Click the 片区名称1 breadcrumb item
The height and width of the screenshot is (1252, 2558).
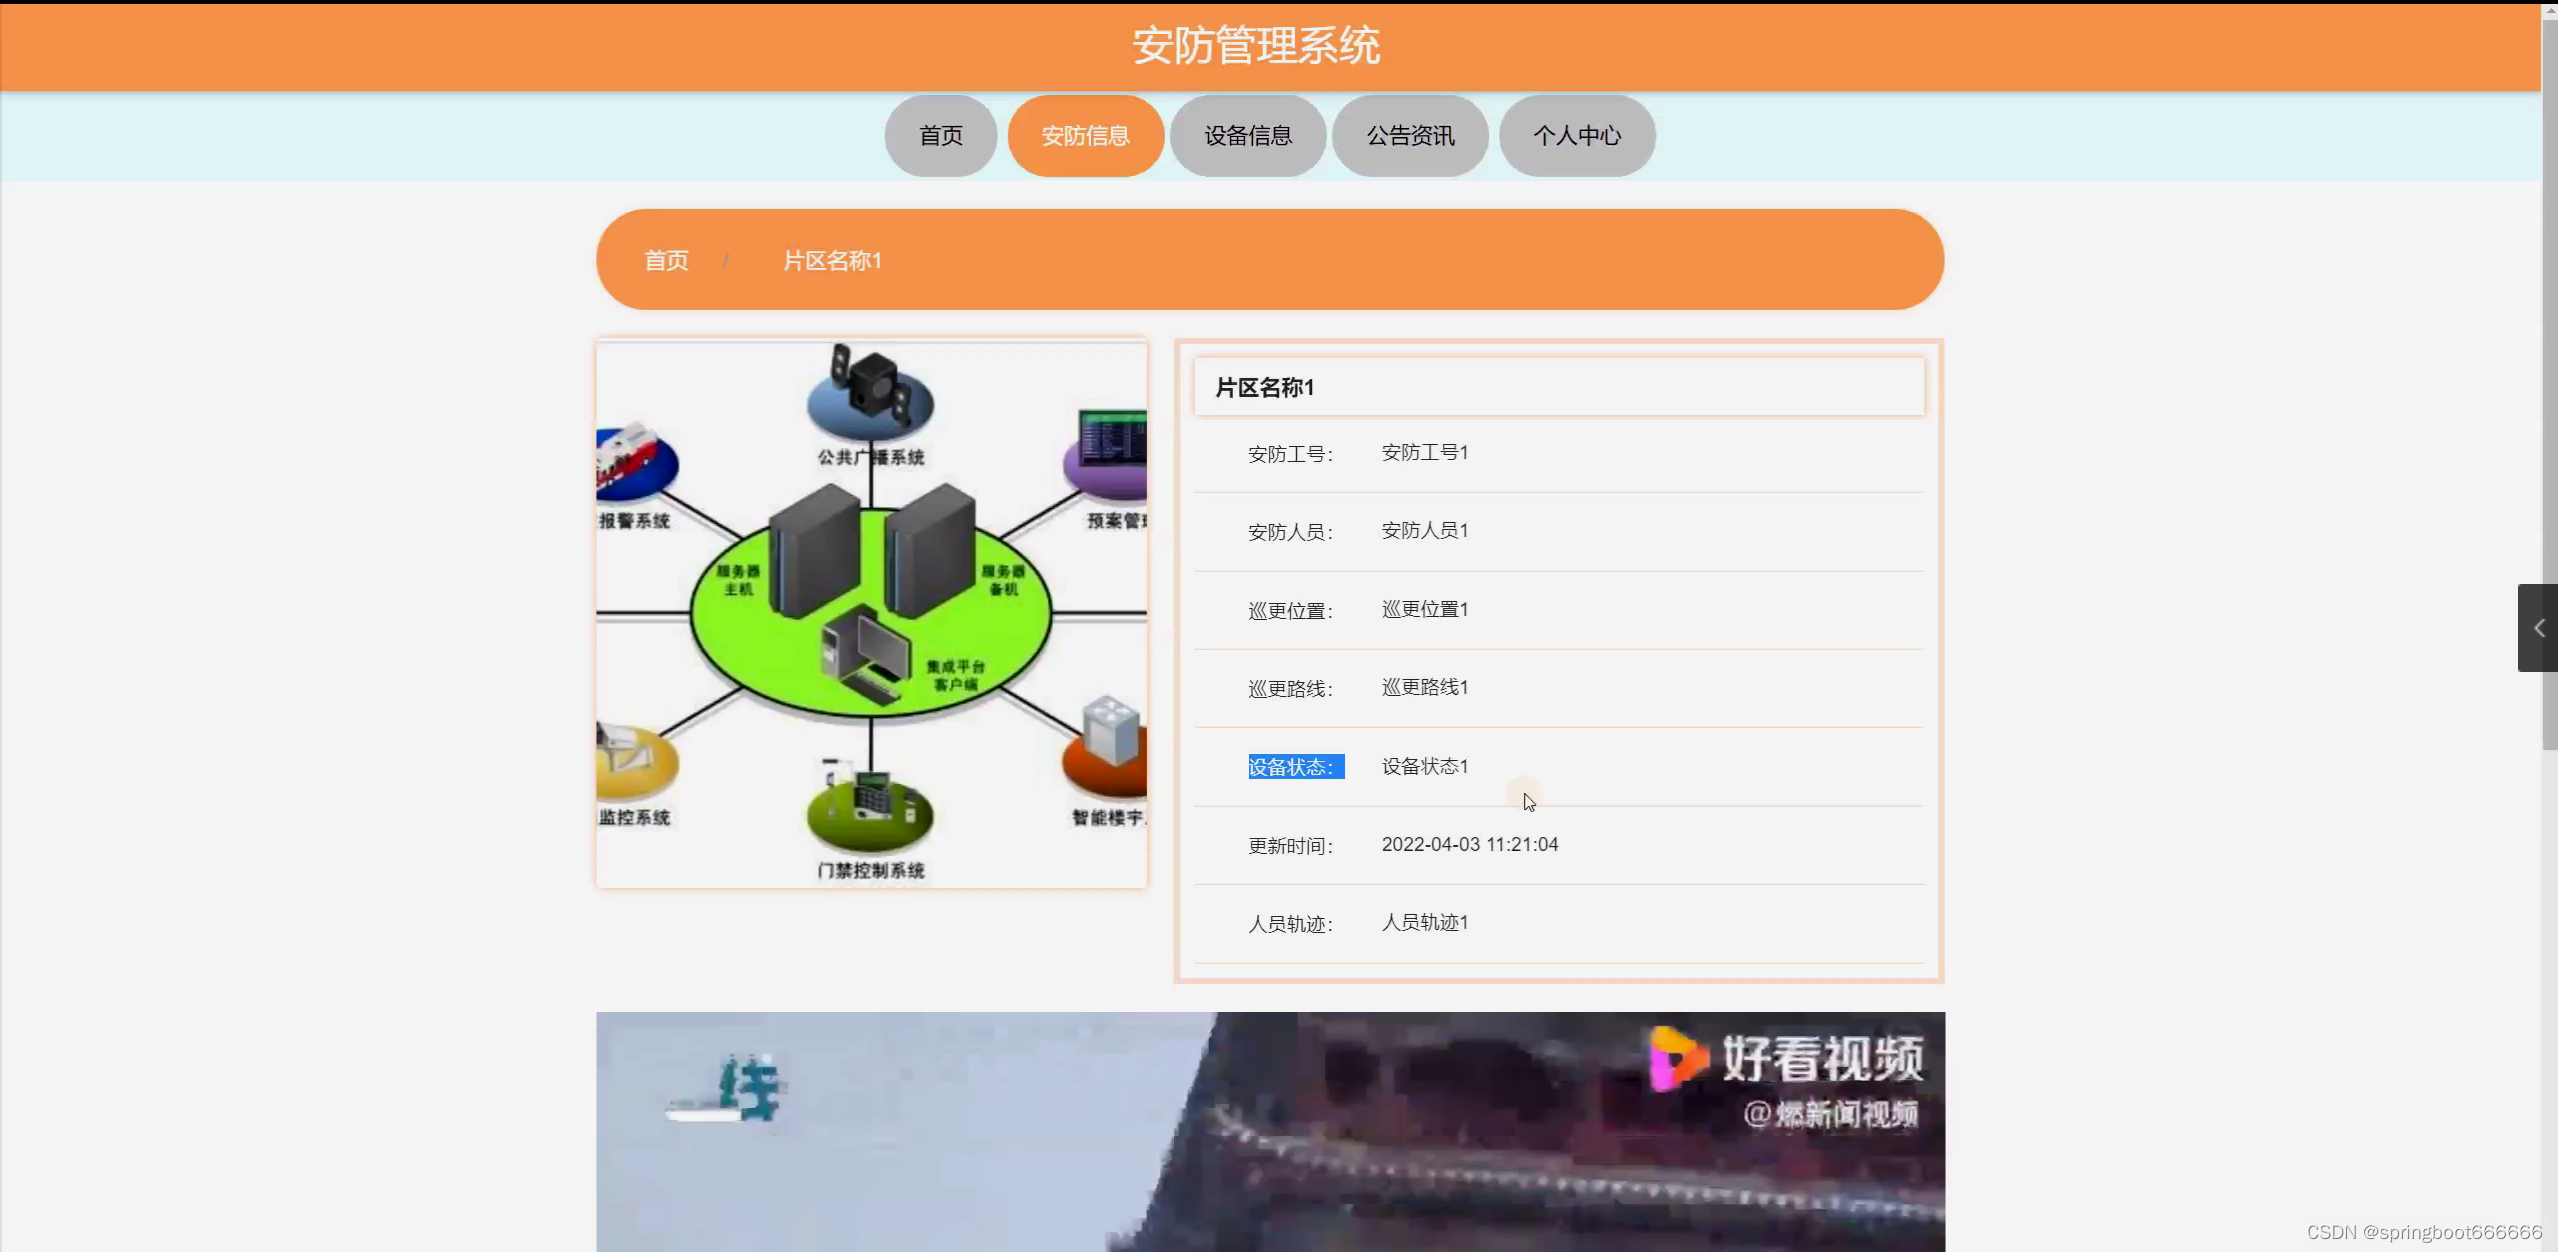tap(832, 261)
